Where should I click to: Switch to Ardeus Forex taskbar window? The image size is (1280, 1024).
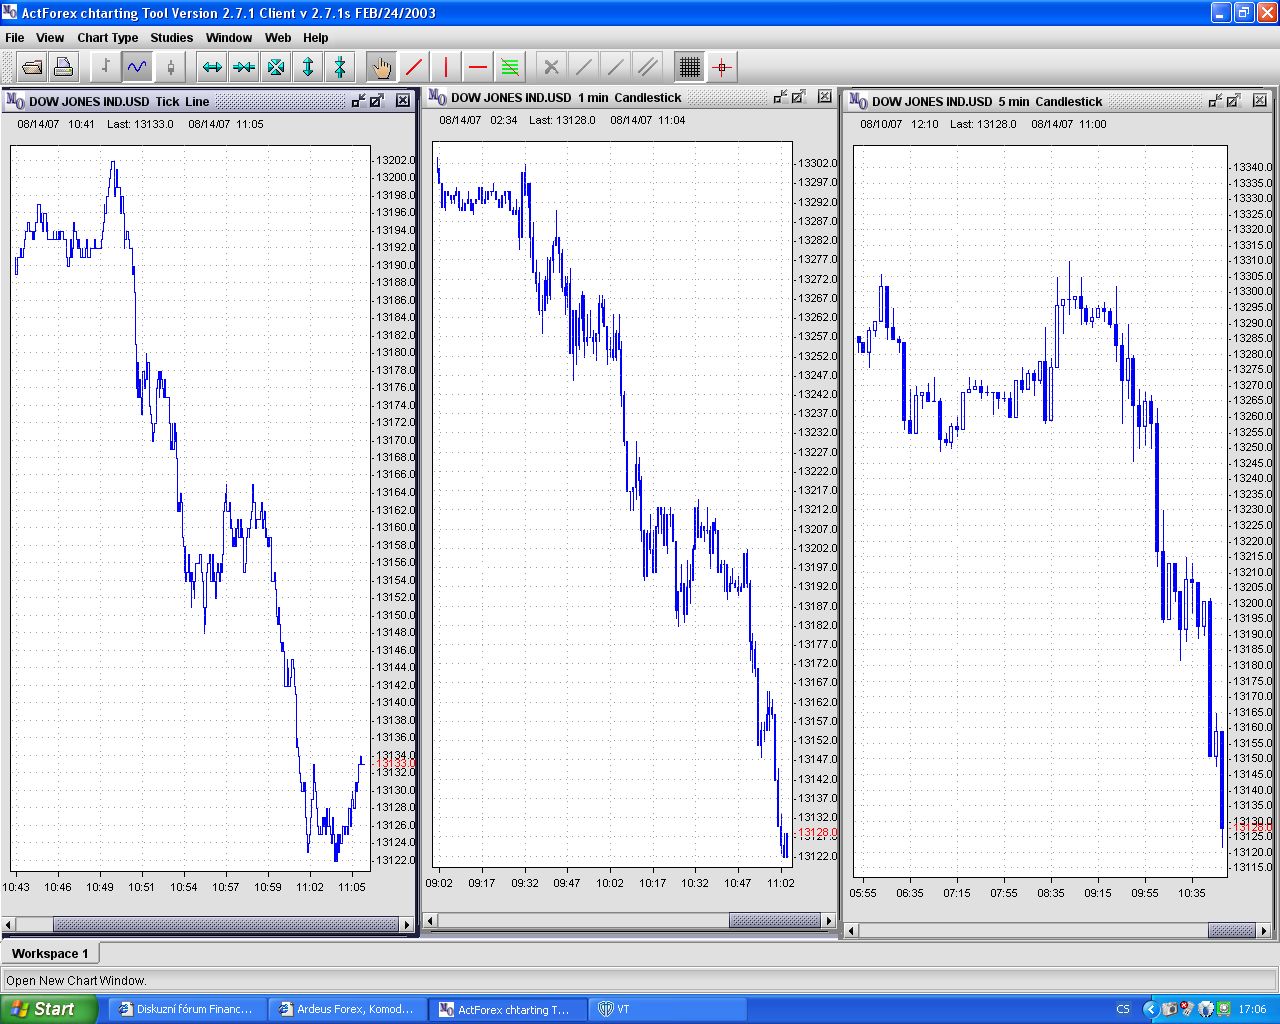pos(348,1009)
